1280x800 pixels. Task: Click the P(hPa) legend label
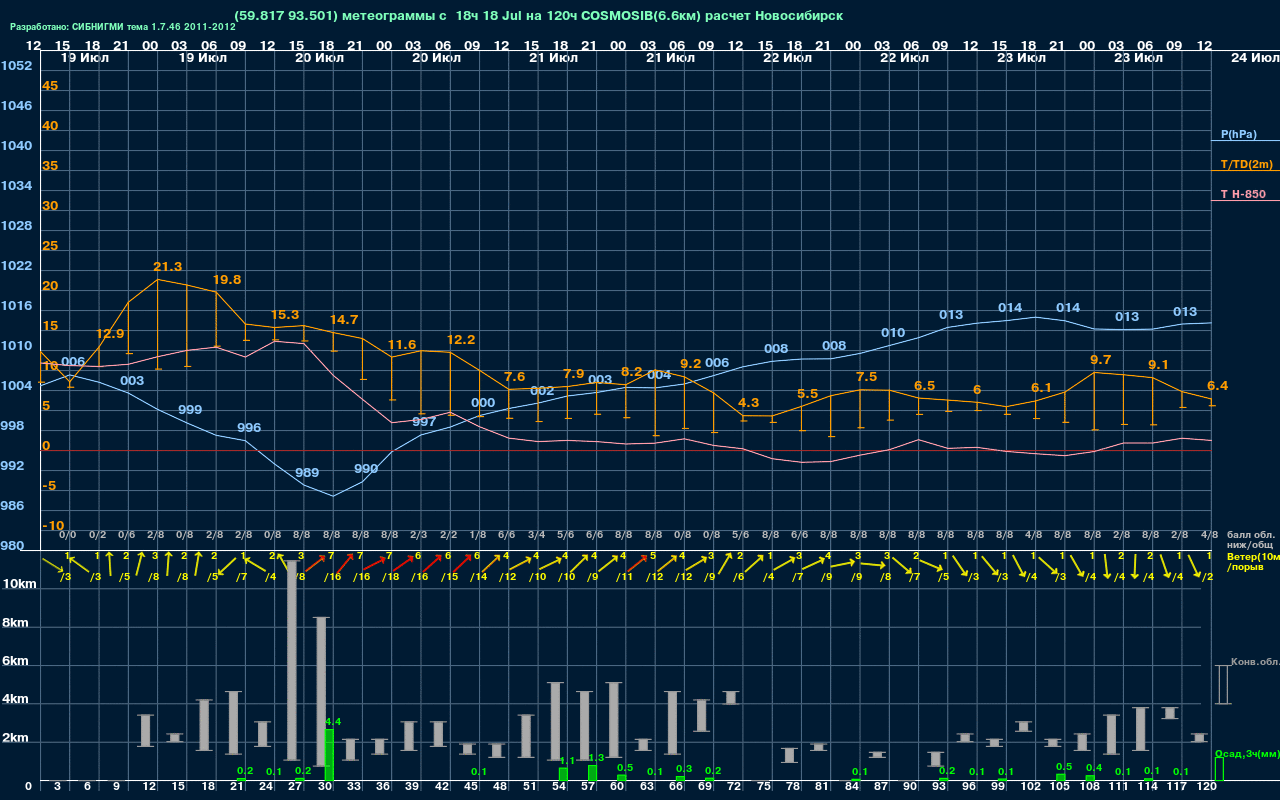(x=1238, y=134)
